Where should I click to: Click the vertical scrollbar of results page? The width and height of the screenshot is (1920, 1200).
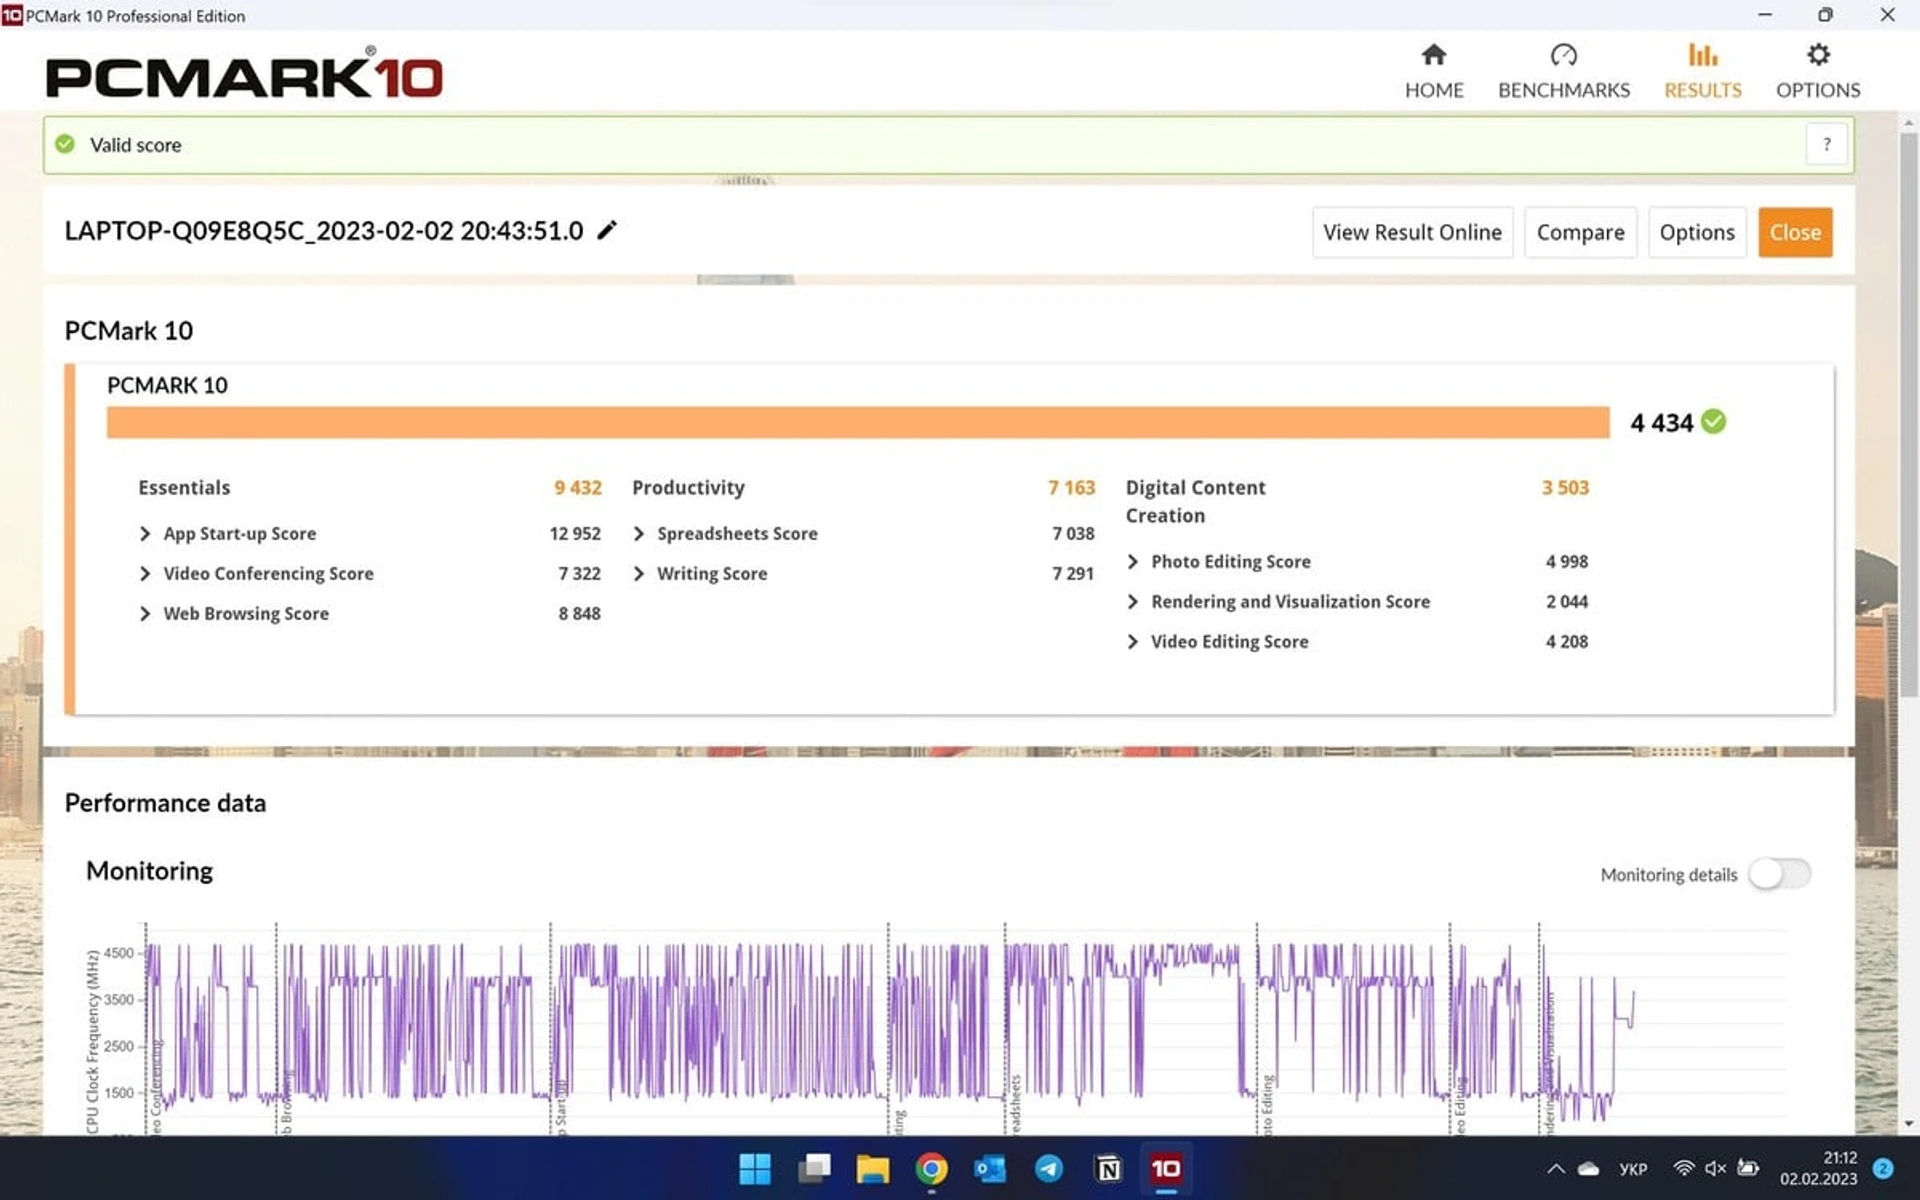coord(1908,415)
